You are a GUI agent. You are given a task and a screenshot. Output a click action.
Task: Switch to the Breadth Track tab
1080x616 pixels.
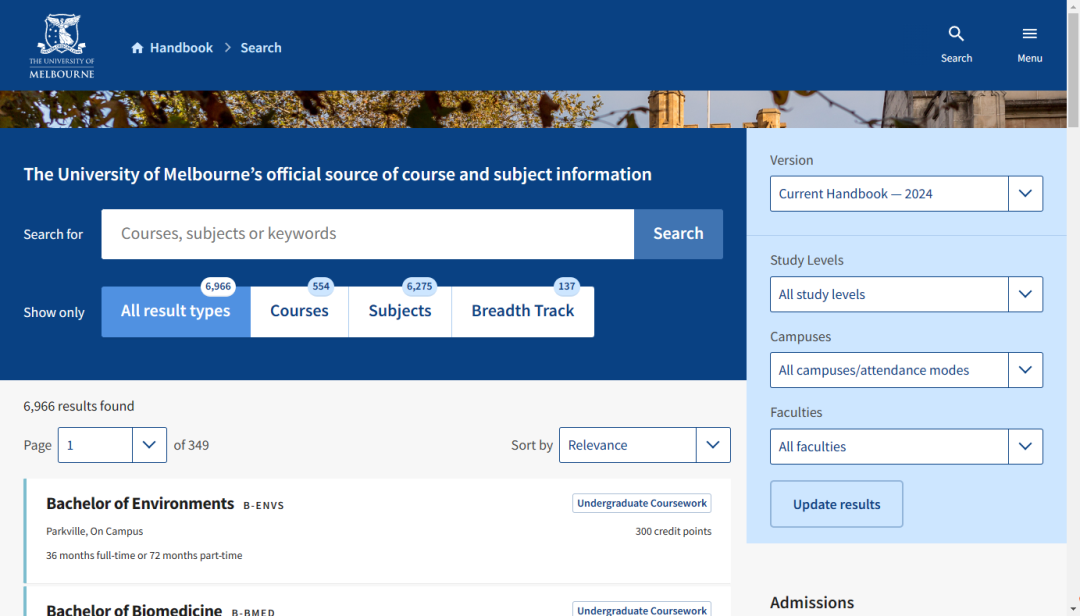click(523, 311)
